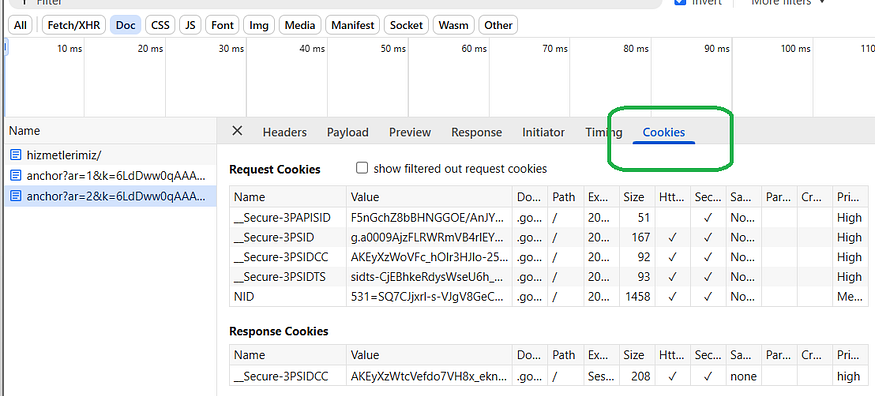Viewport: 875px width, 396px height.
Task: Sort Request Cookies by Value column
Action: (429, 197)
